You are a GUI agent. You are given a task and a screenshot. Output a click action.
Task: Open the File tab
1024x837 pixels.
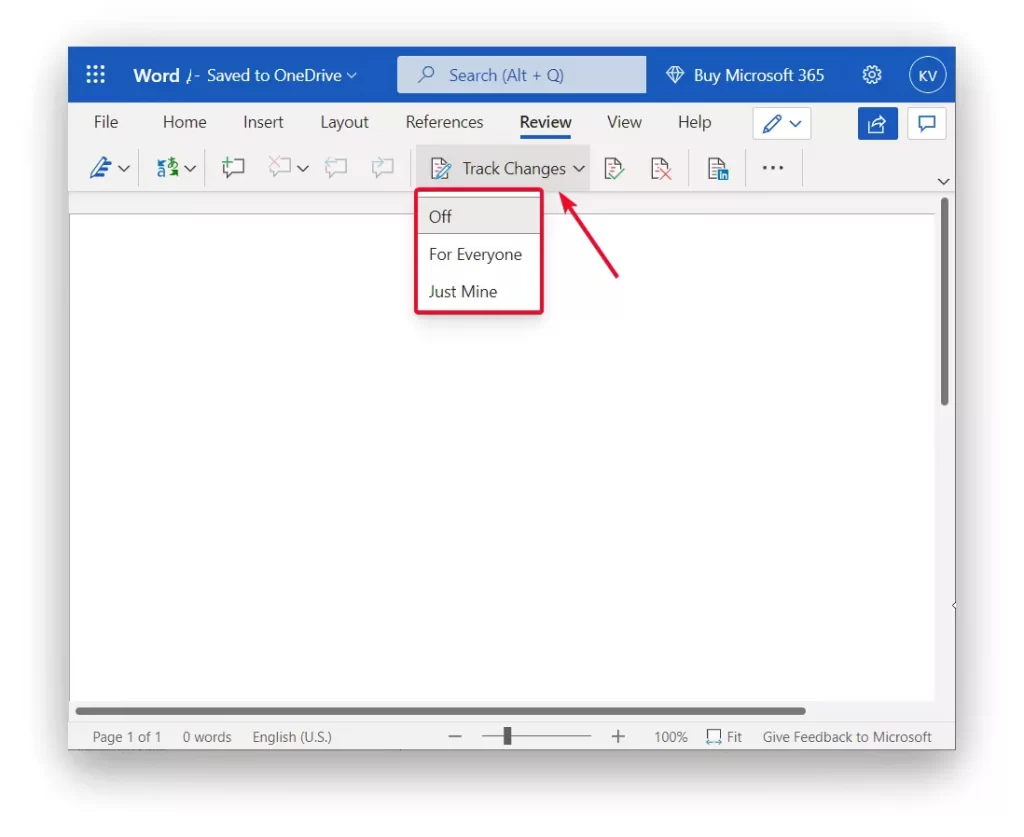(x=106, y=122)
